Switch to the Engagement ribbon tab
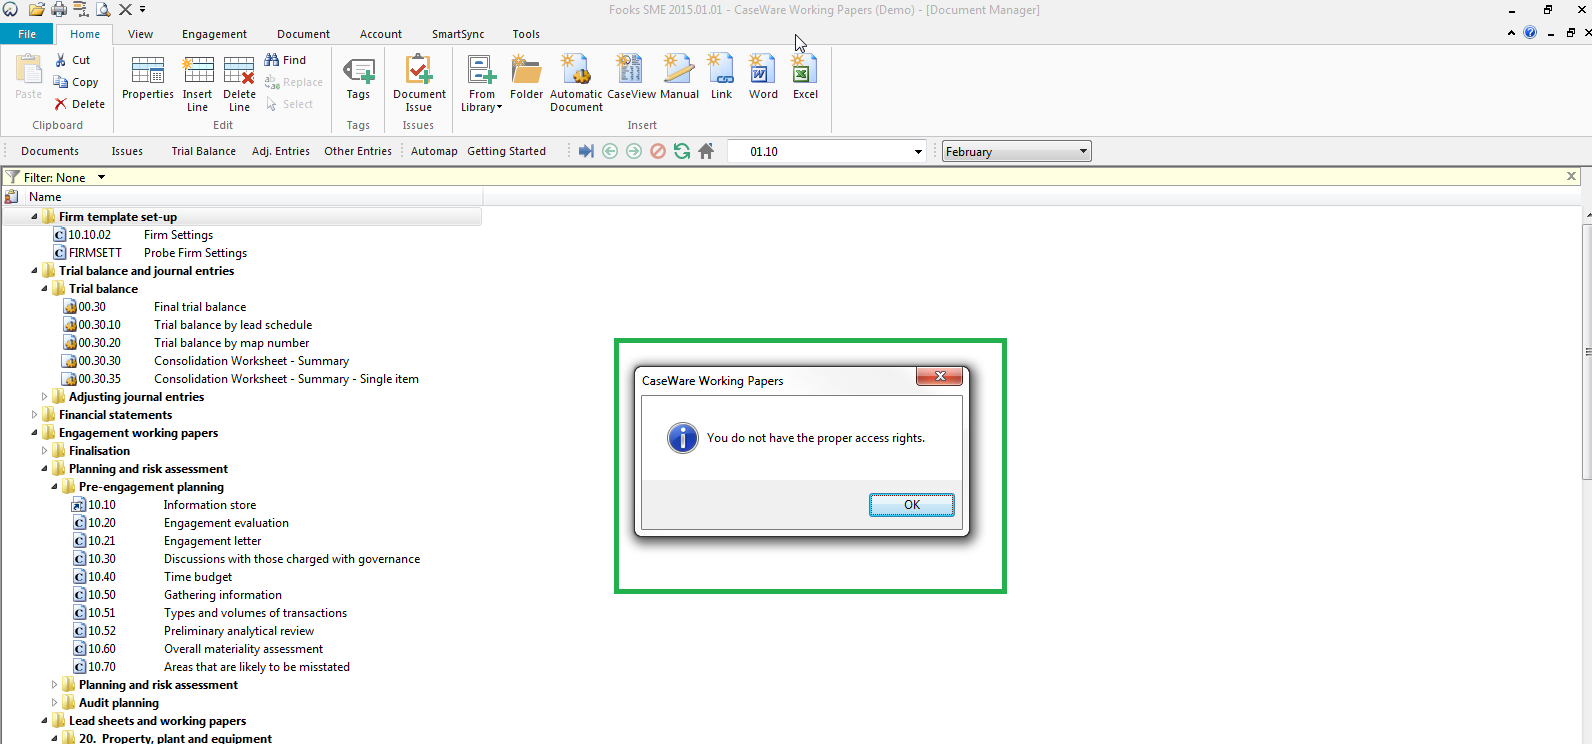The width and height of the screenshot is (1592, 744). click(214, 34)
